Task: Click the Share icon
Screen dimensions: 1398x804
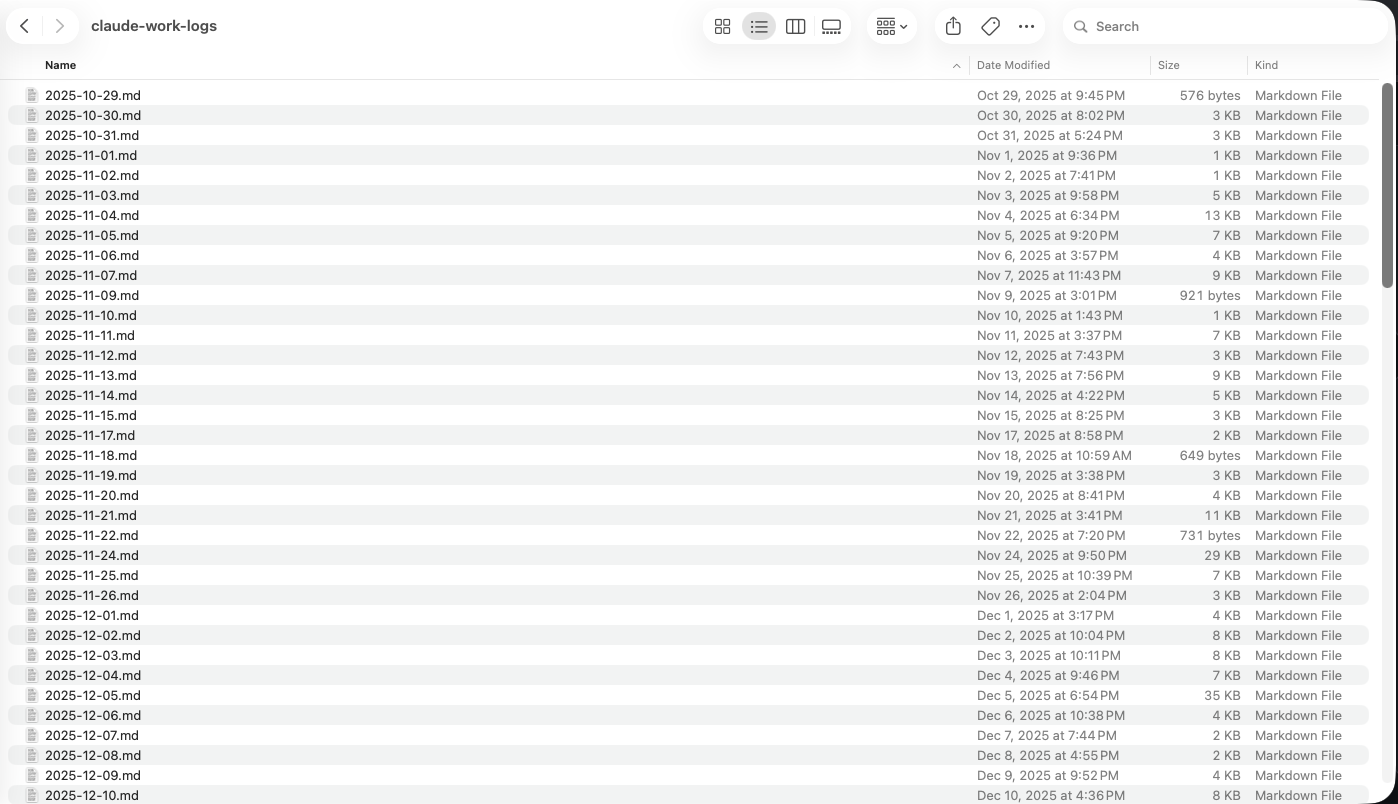Action: tap(953, 27)
